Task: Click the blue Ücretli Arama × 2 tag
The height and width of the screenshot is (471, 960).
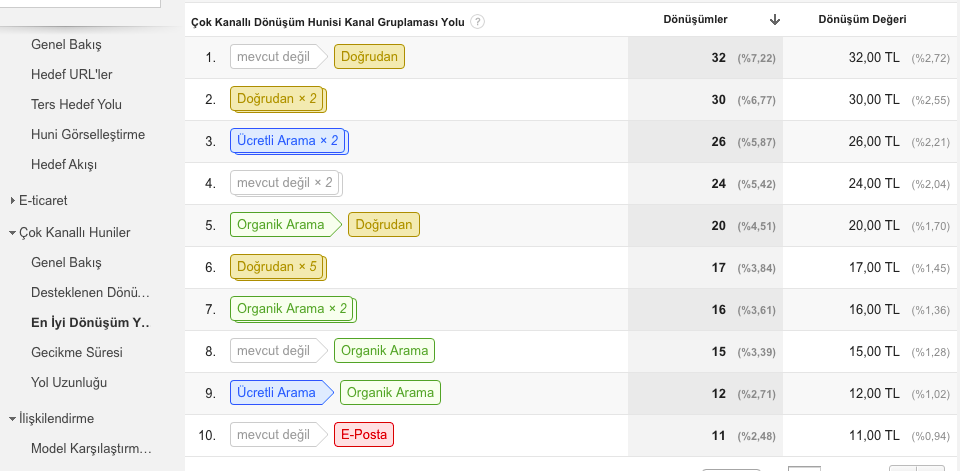Action: [x=289, y=141]
